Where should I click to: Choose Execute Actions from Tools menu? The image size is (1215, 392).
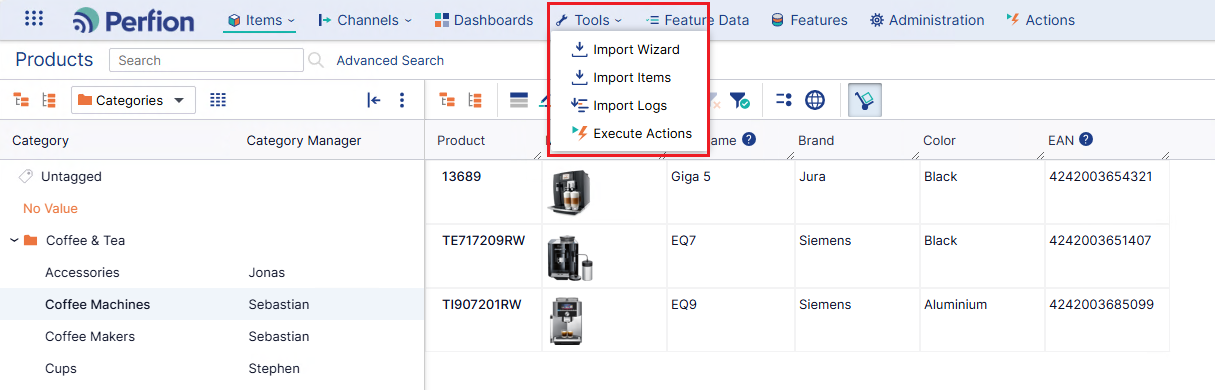click(x=631, y=133)
